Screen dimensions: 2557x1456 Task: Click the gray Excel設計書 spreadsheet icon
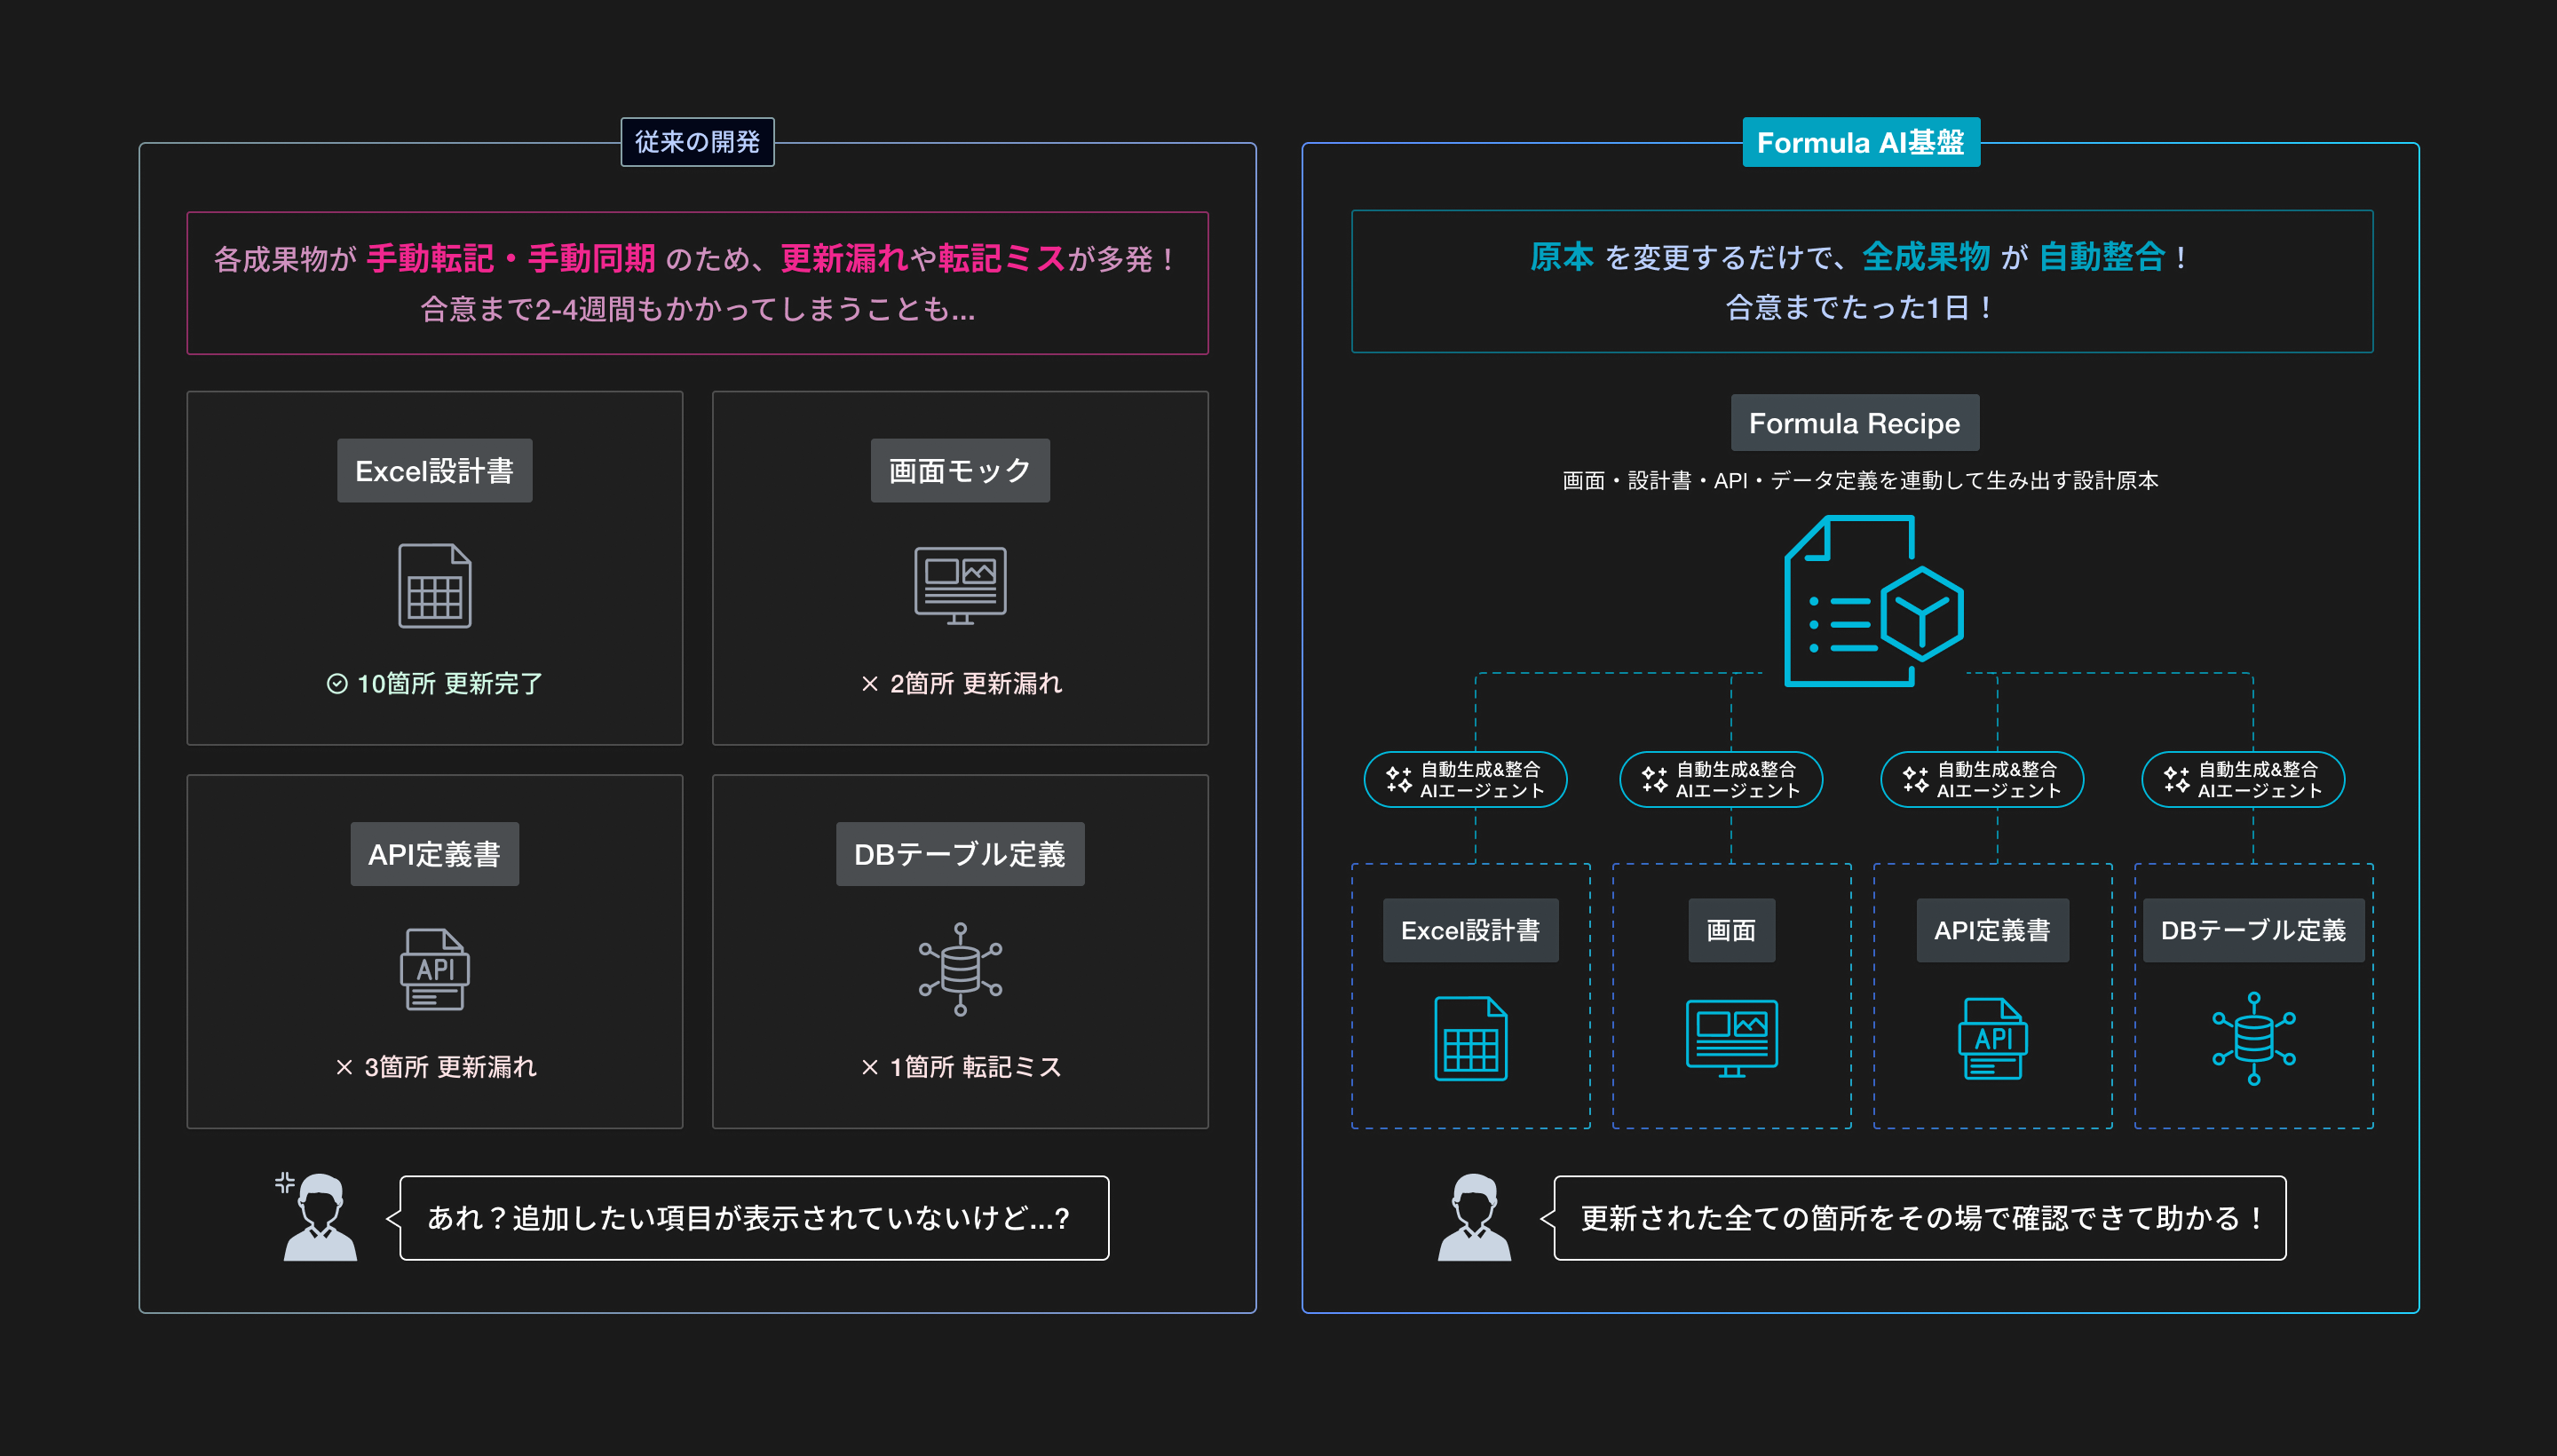coord(434,586)
